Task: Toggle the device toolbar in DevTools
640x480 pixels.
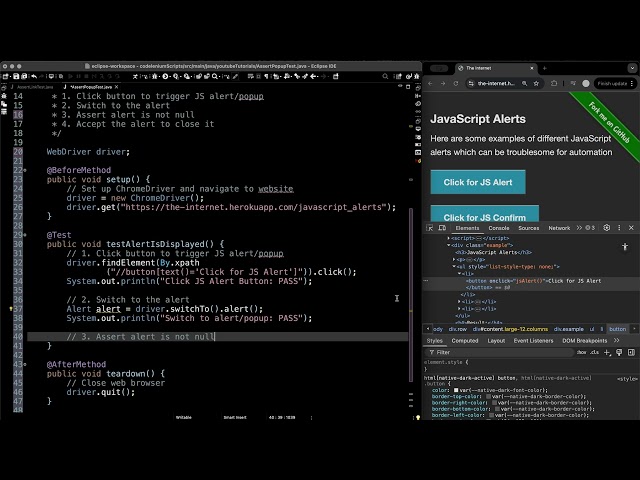Action: (442, 228)
